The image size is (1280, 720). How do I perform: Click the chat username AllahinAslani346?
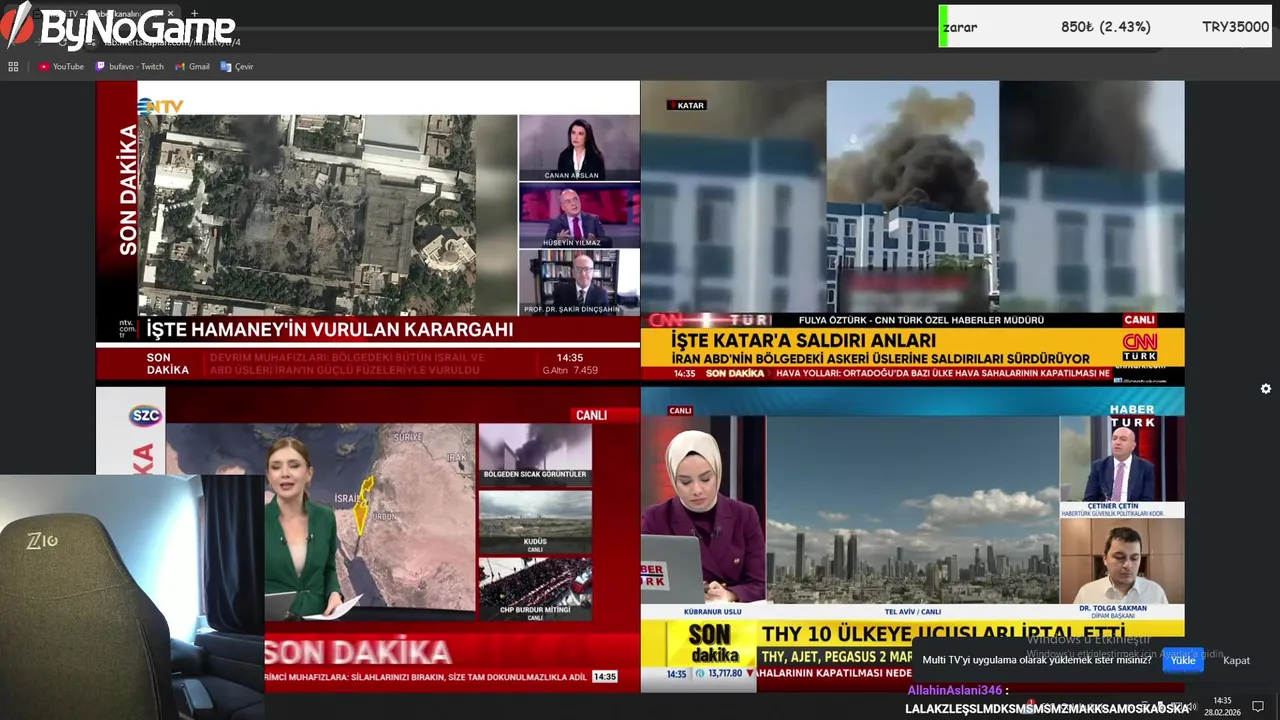pyautogui.click(x=954, y=690)
